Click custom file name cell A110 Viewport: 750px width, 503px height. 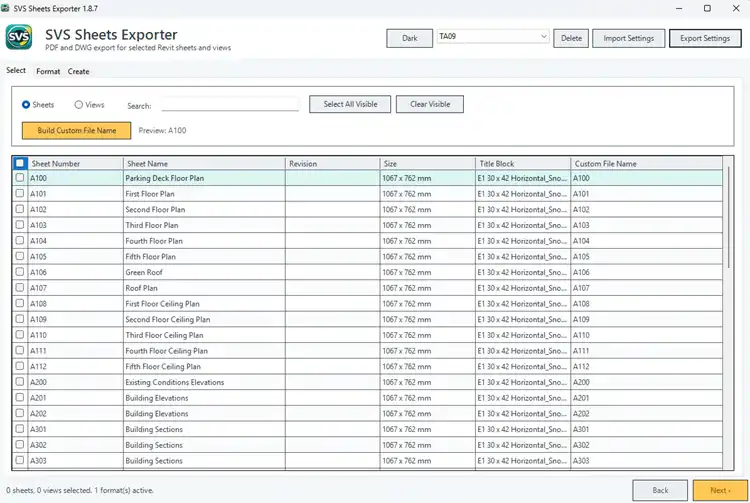[x=646, y=335]
